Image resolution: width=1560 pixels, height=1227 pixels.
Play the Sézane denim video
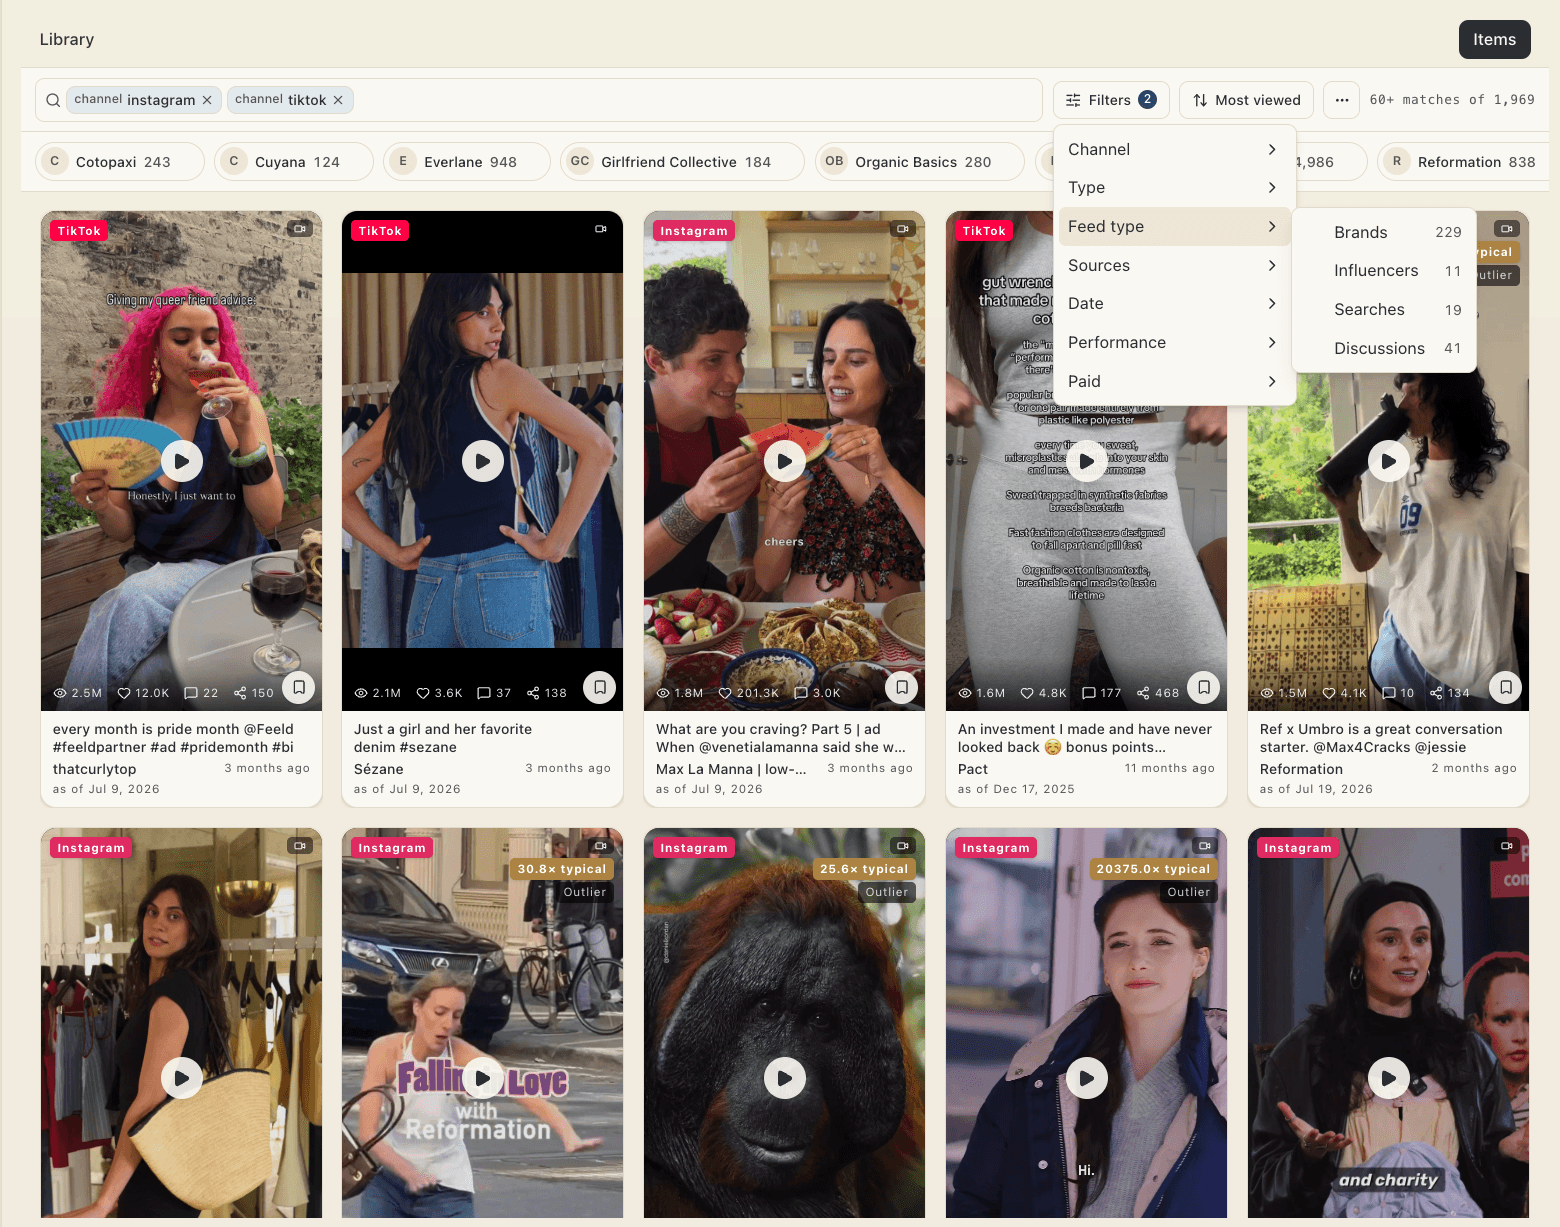click(483, 461)
